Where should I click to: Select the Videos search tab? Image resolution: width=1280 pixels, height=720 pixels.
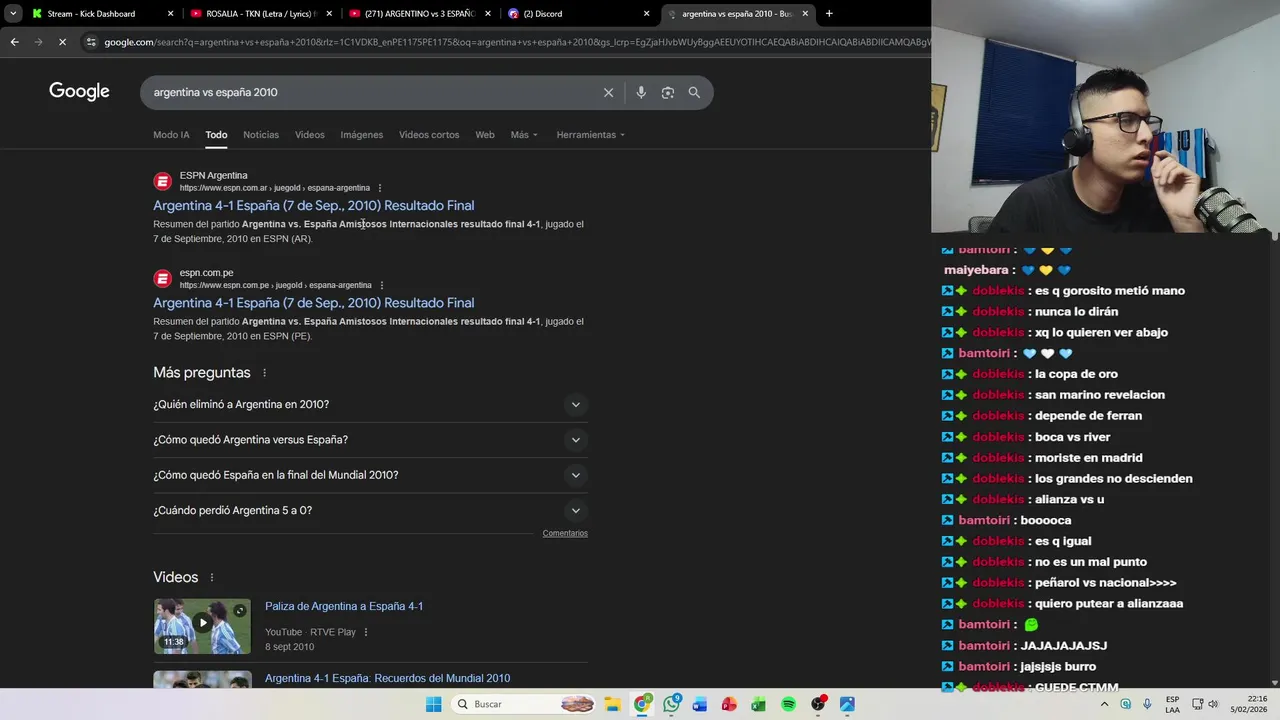tap(310, 135)
